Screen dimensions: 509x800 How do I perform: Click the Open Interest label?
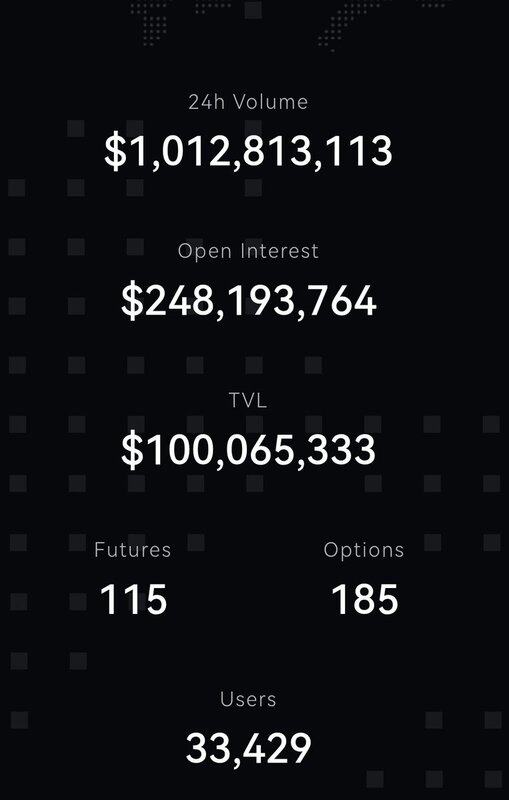[x=248, y=251]
